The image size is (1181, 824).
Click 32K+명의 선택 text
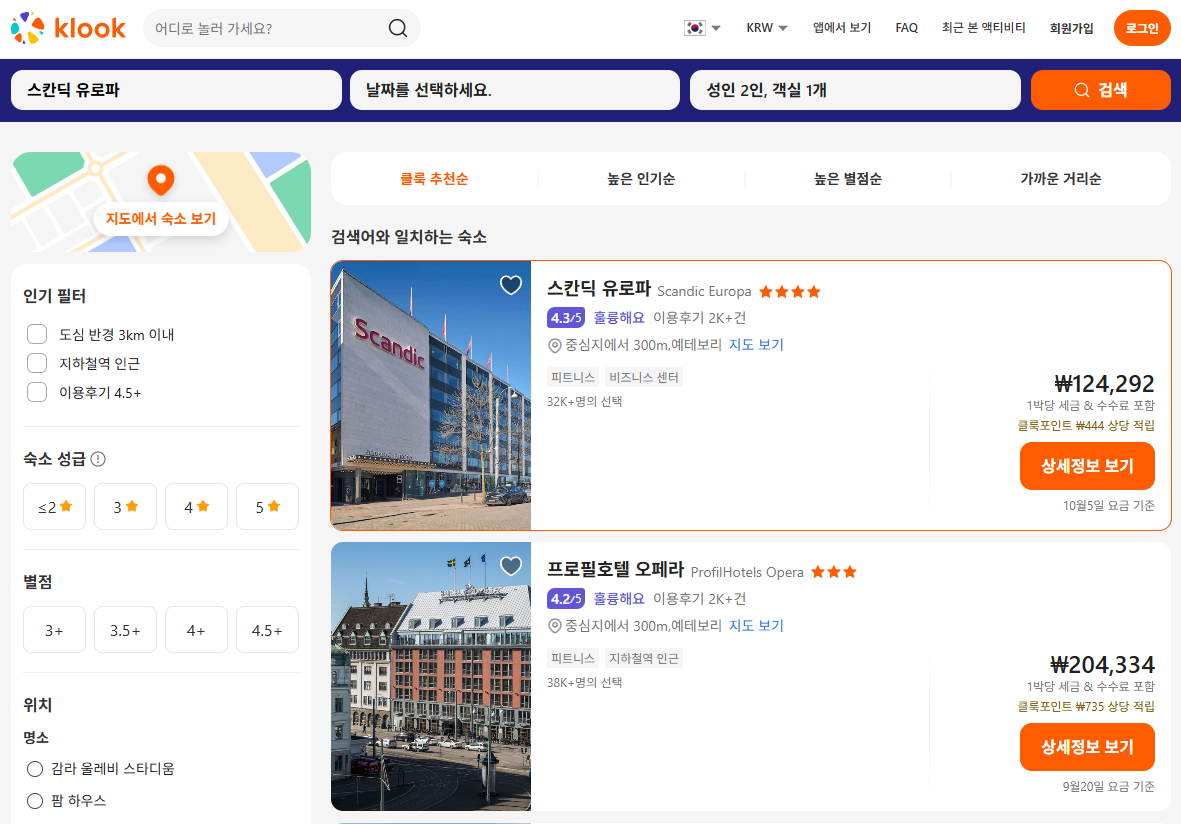(x=584, y=401)
